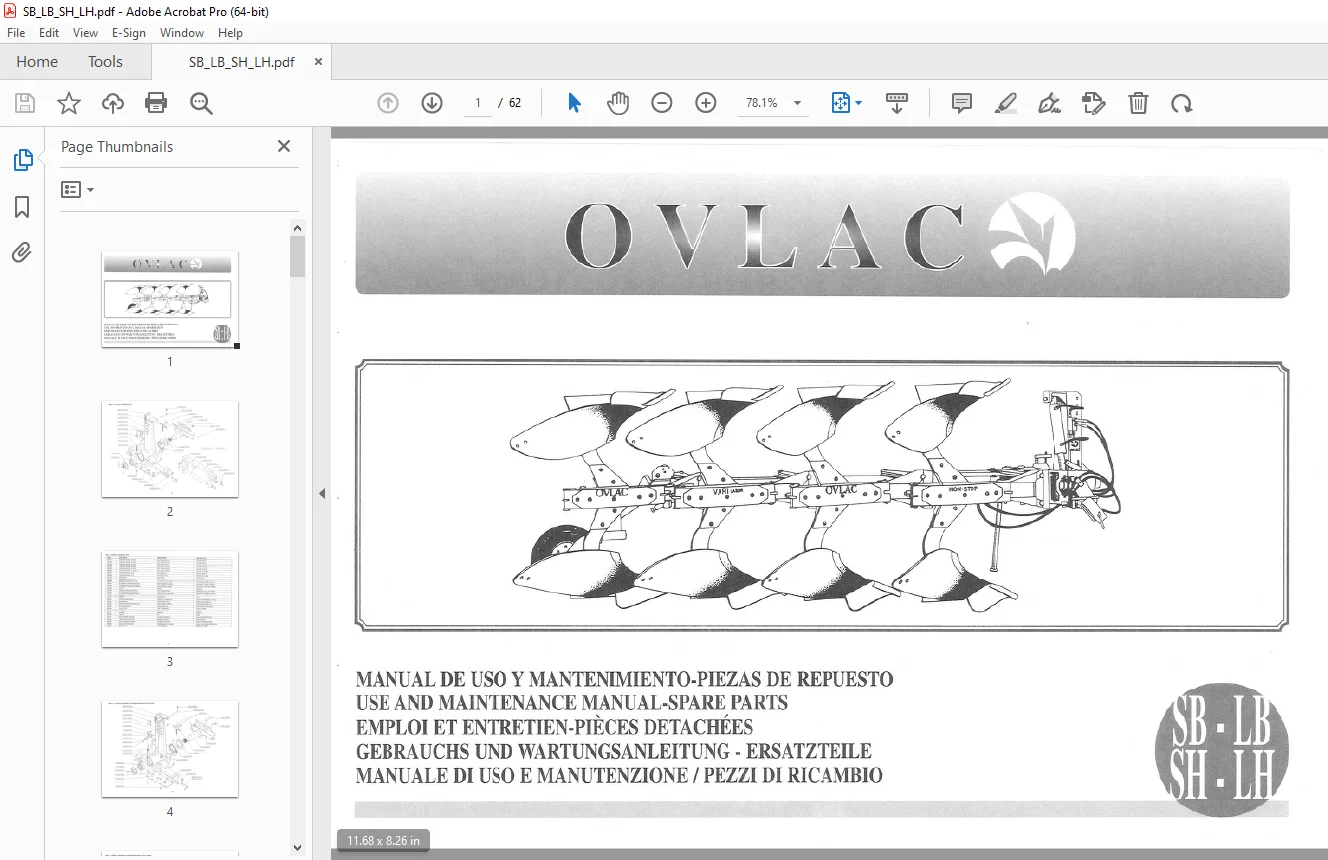Delete with the trash can icon
This screenshot has width=1328, height=860.
(x=1138, y=103)
